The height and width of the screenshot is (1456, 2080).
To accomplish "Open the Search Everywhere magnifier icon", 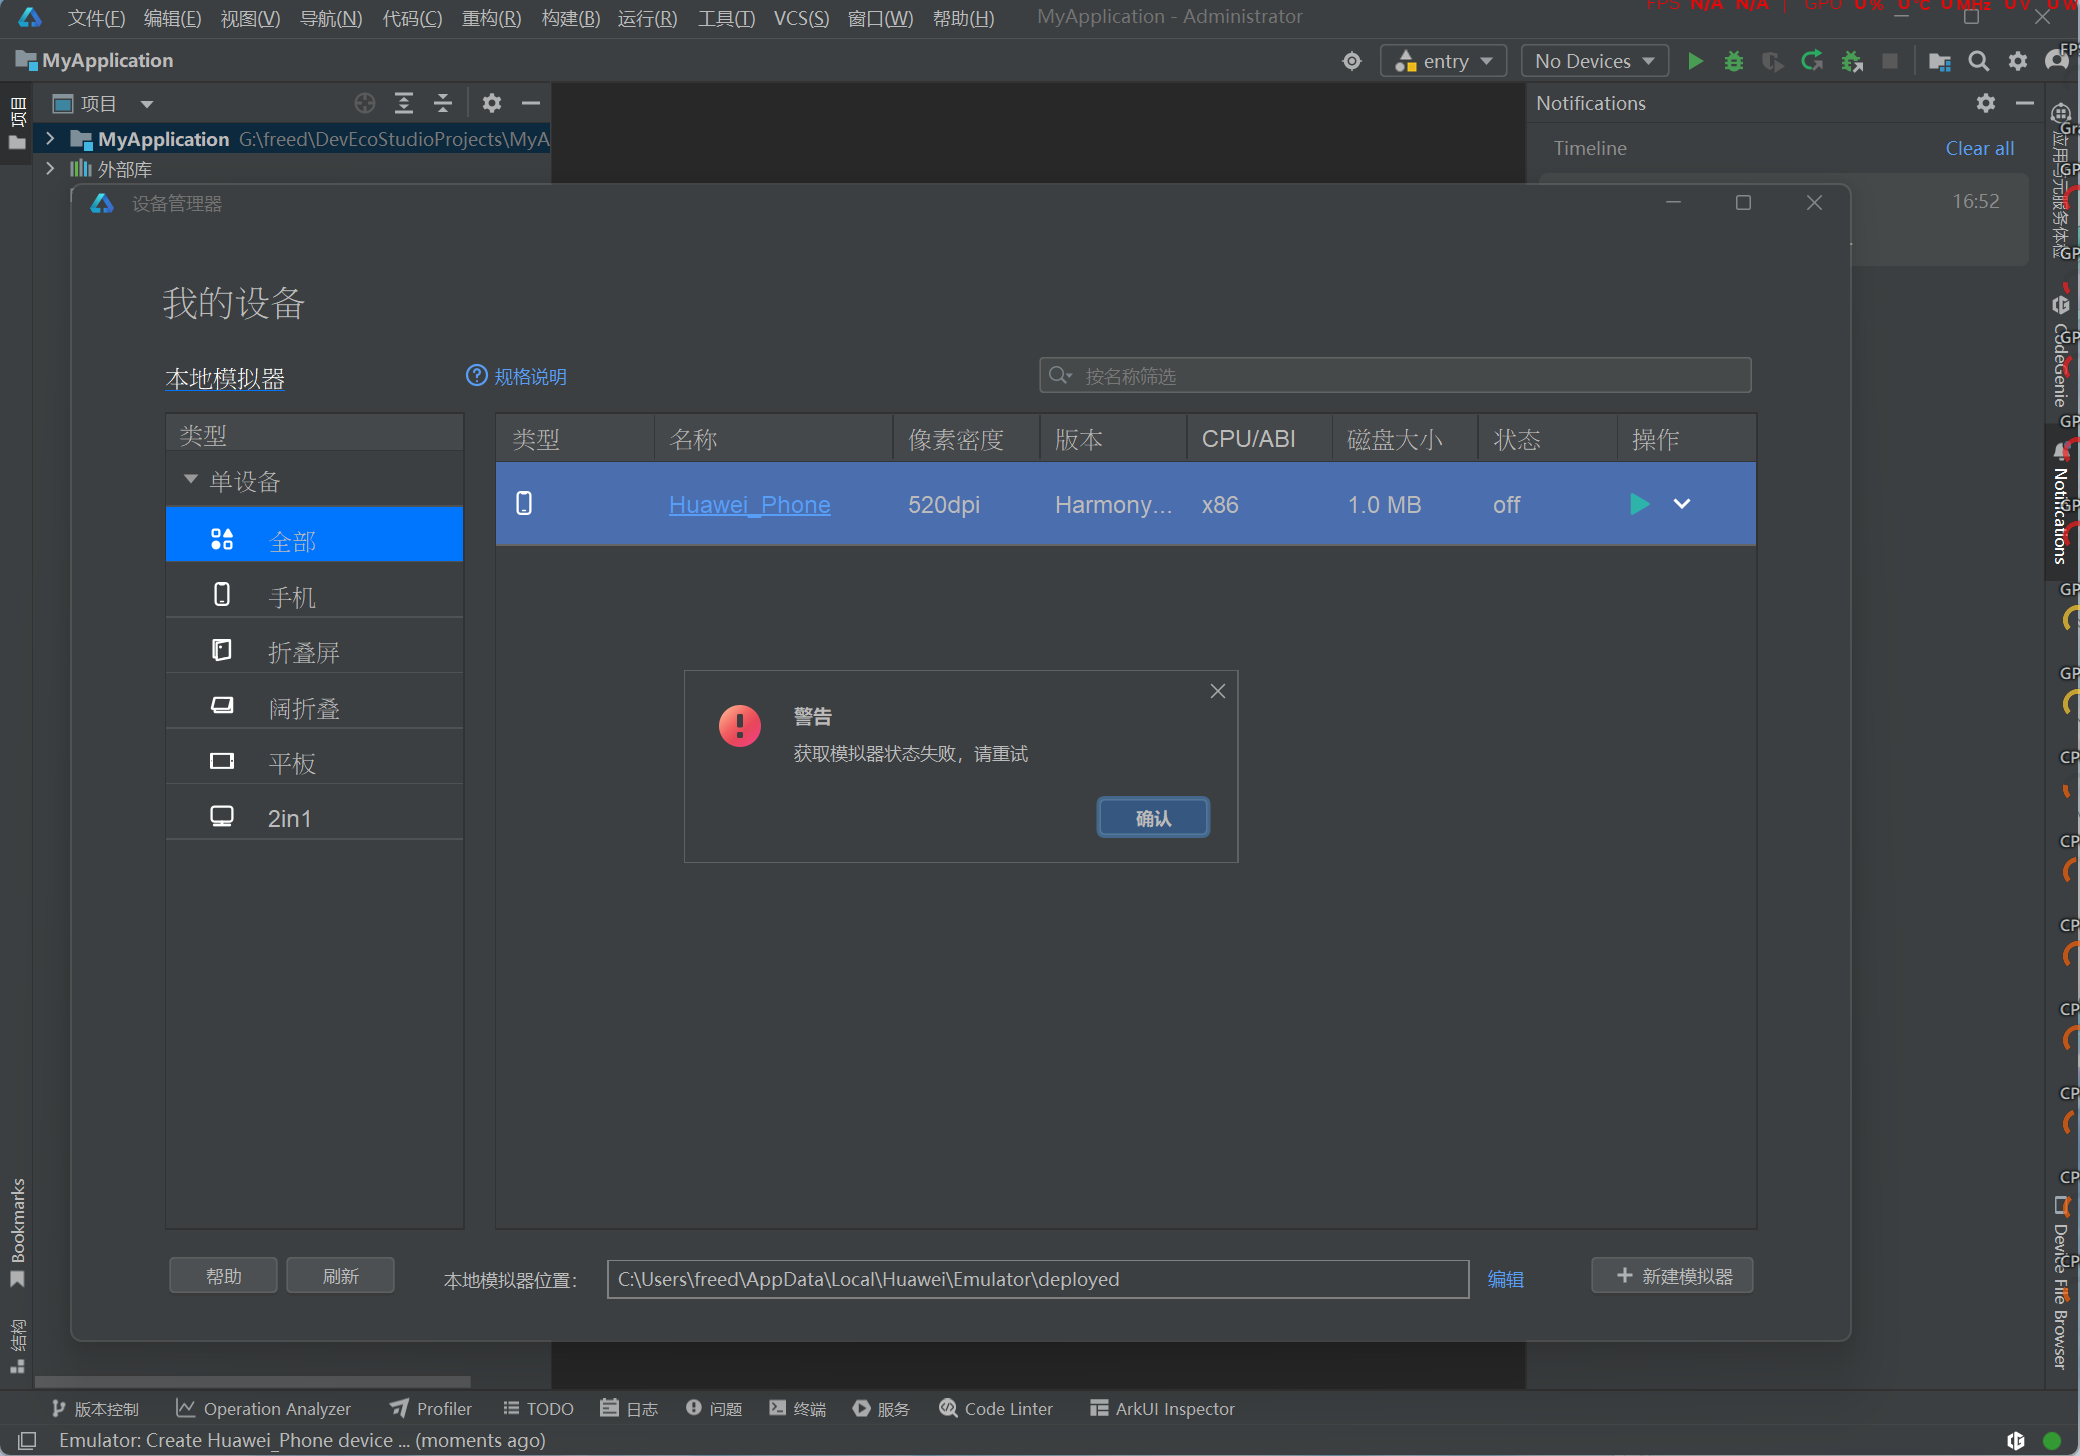I will [1978, 61].
